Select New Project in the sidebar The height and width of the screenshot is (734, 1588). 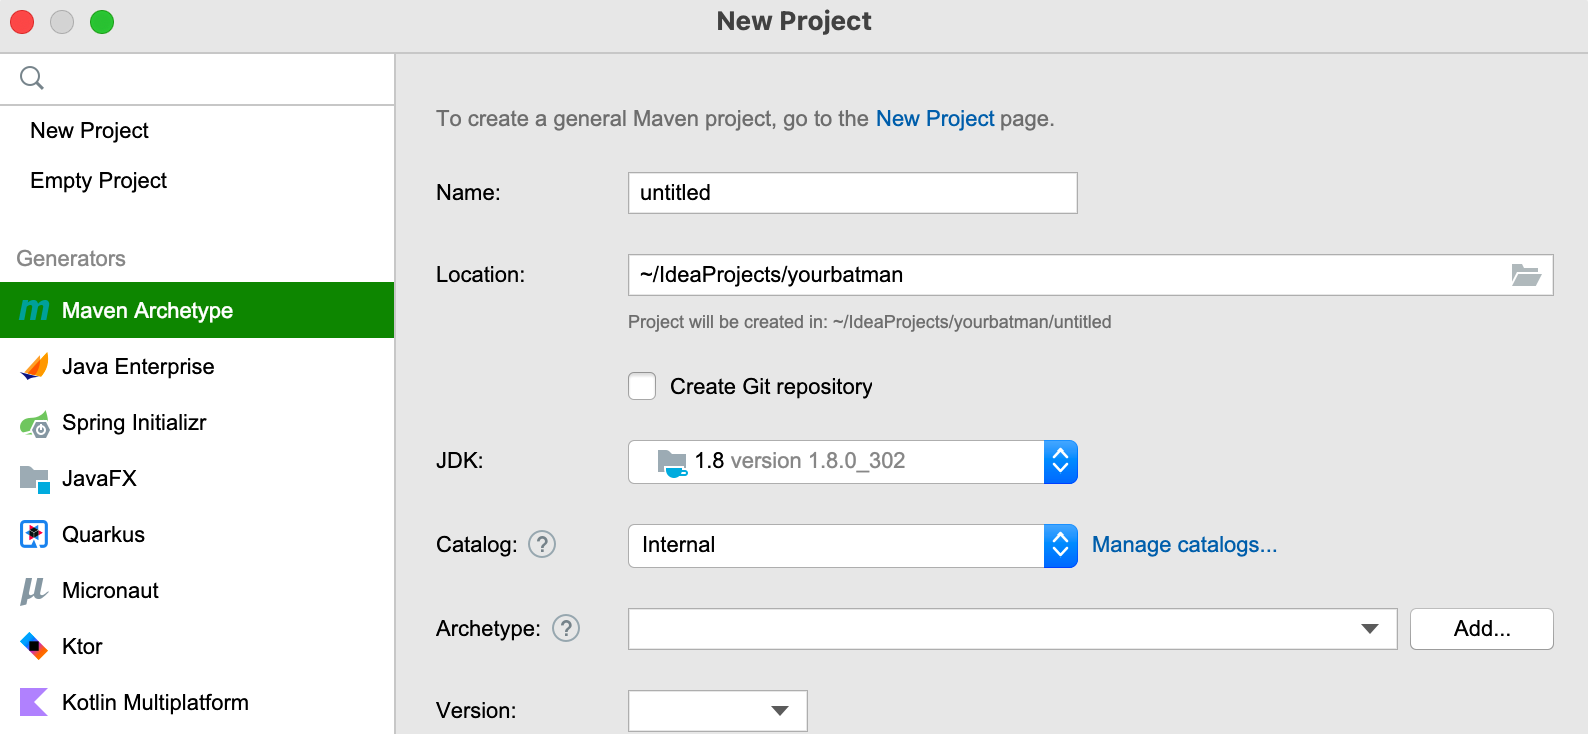[197, 131]
